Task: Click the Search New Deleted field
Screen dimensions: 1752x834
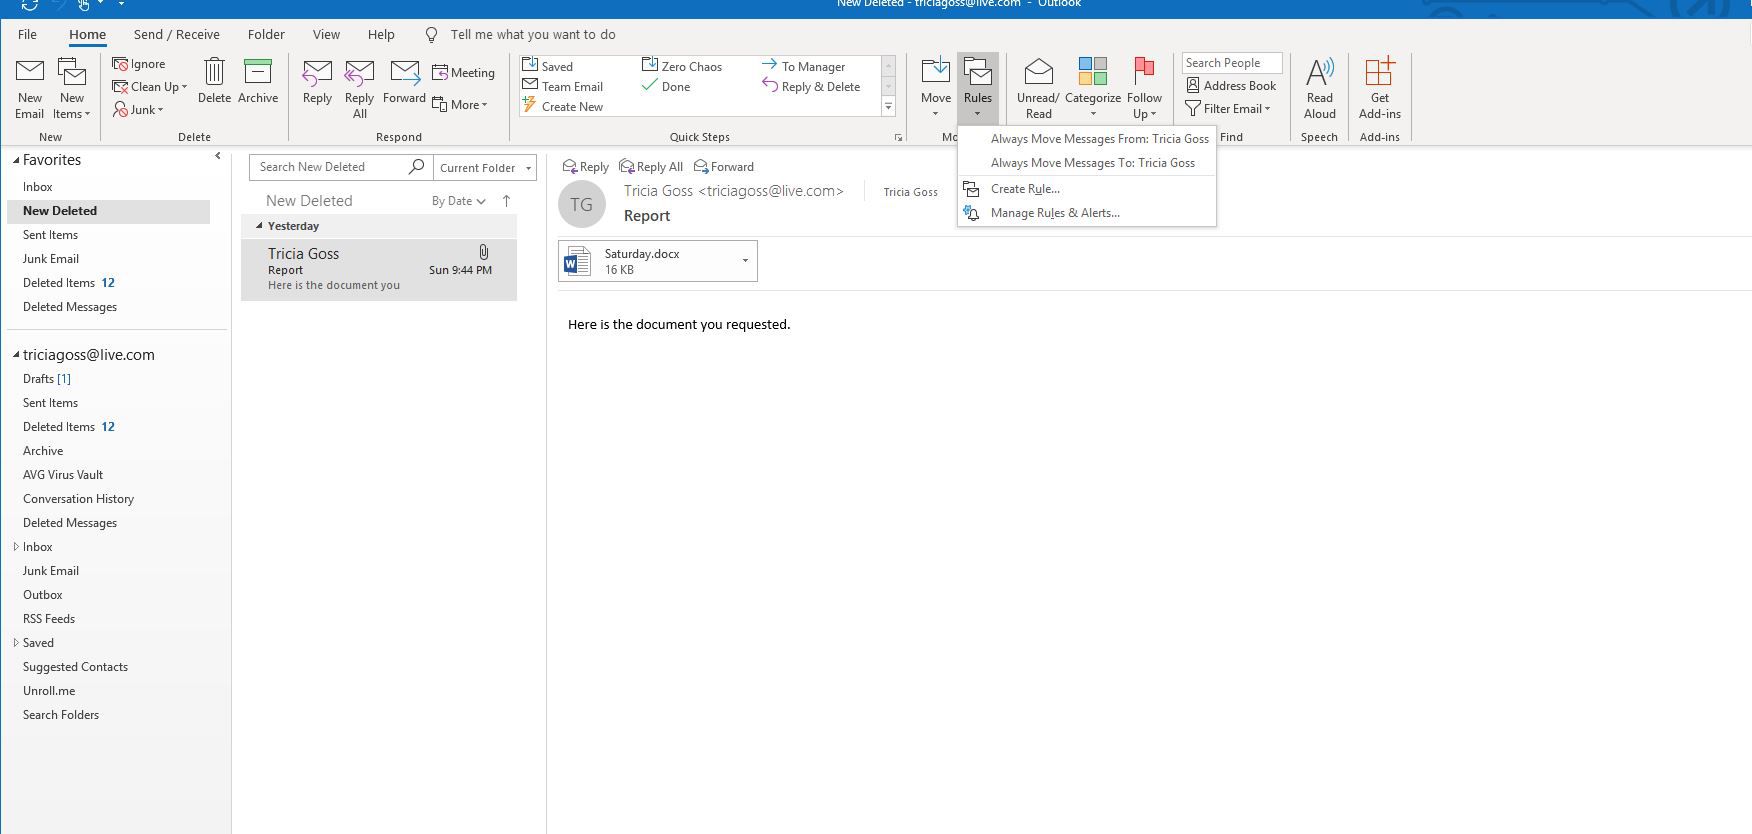Action: tap(328, 167)
